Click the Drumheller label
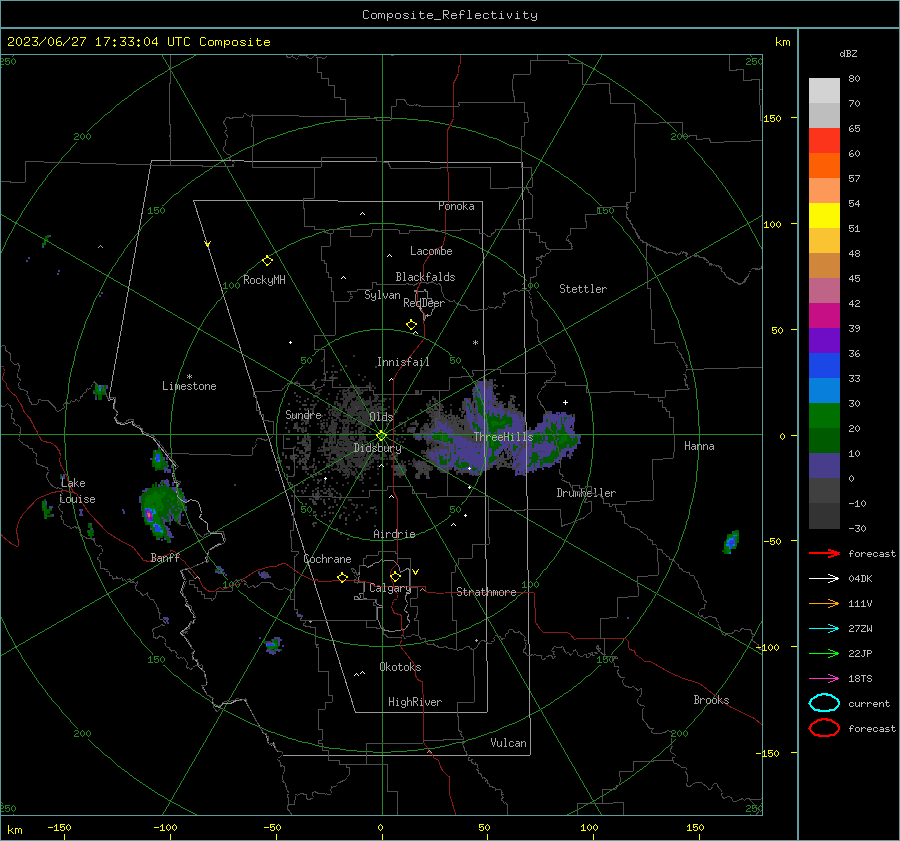900x841 pixels. 586,493
